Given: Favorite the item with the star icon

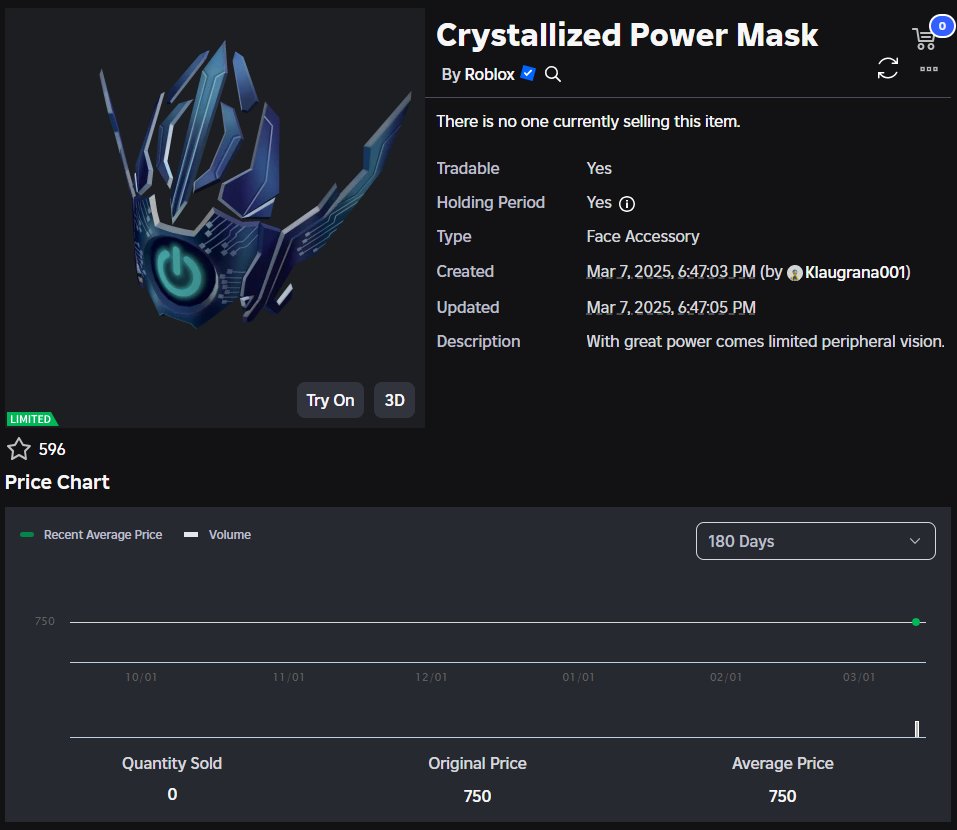Looking at the screenshot, I should 19,449.
